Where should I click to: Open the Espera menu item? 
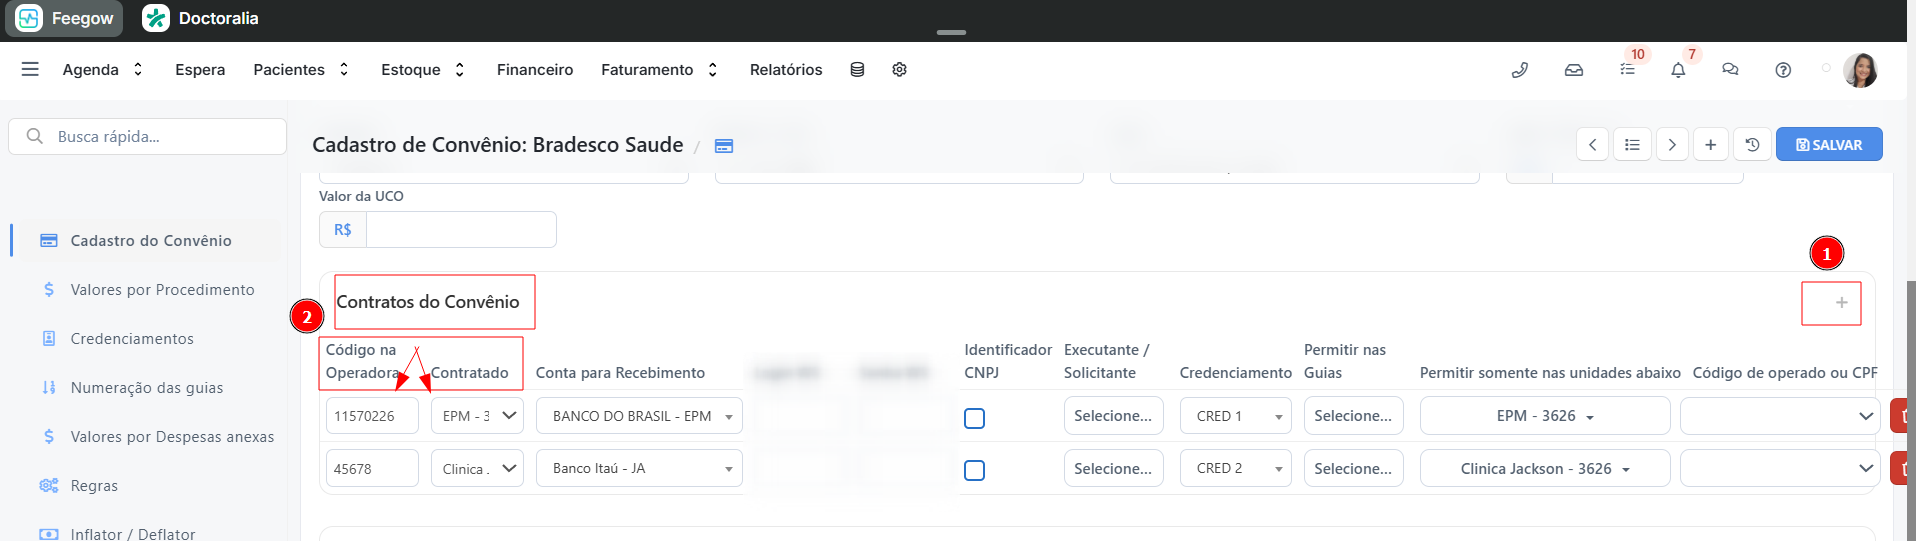tap(200, 70)
